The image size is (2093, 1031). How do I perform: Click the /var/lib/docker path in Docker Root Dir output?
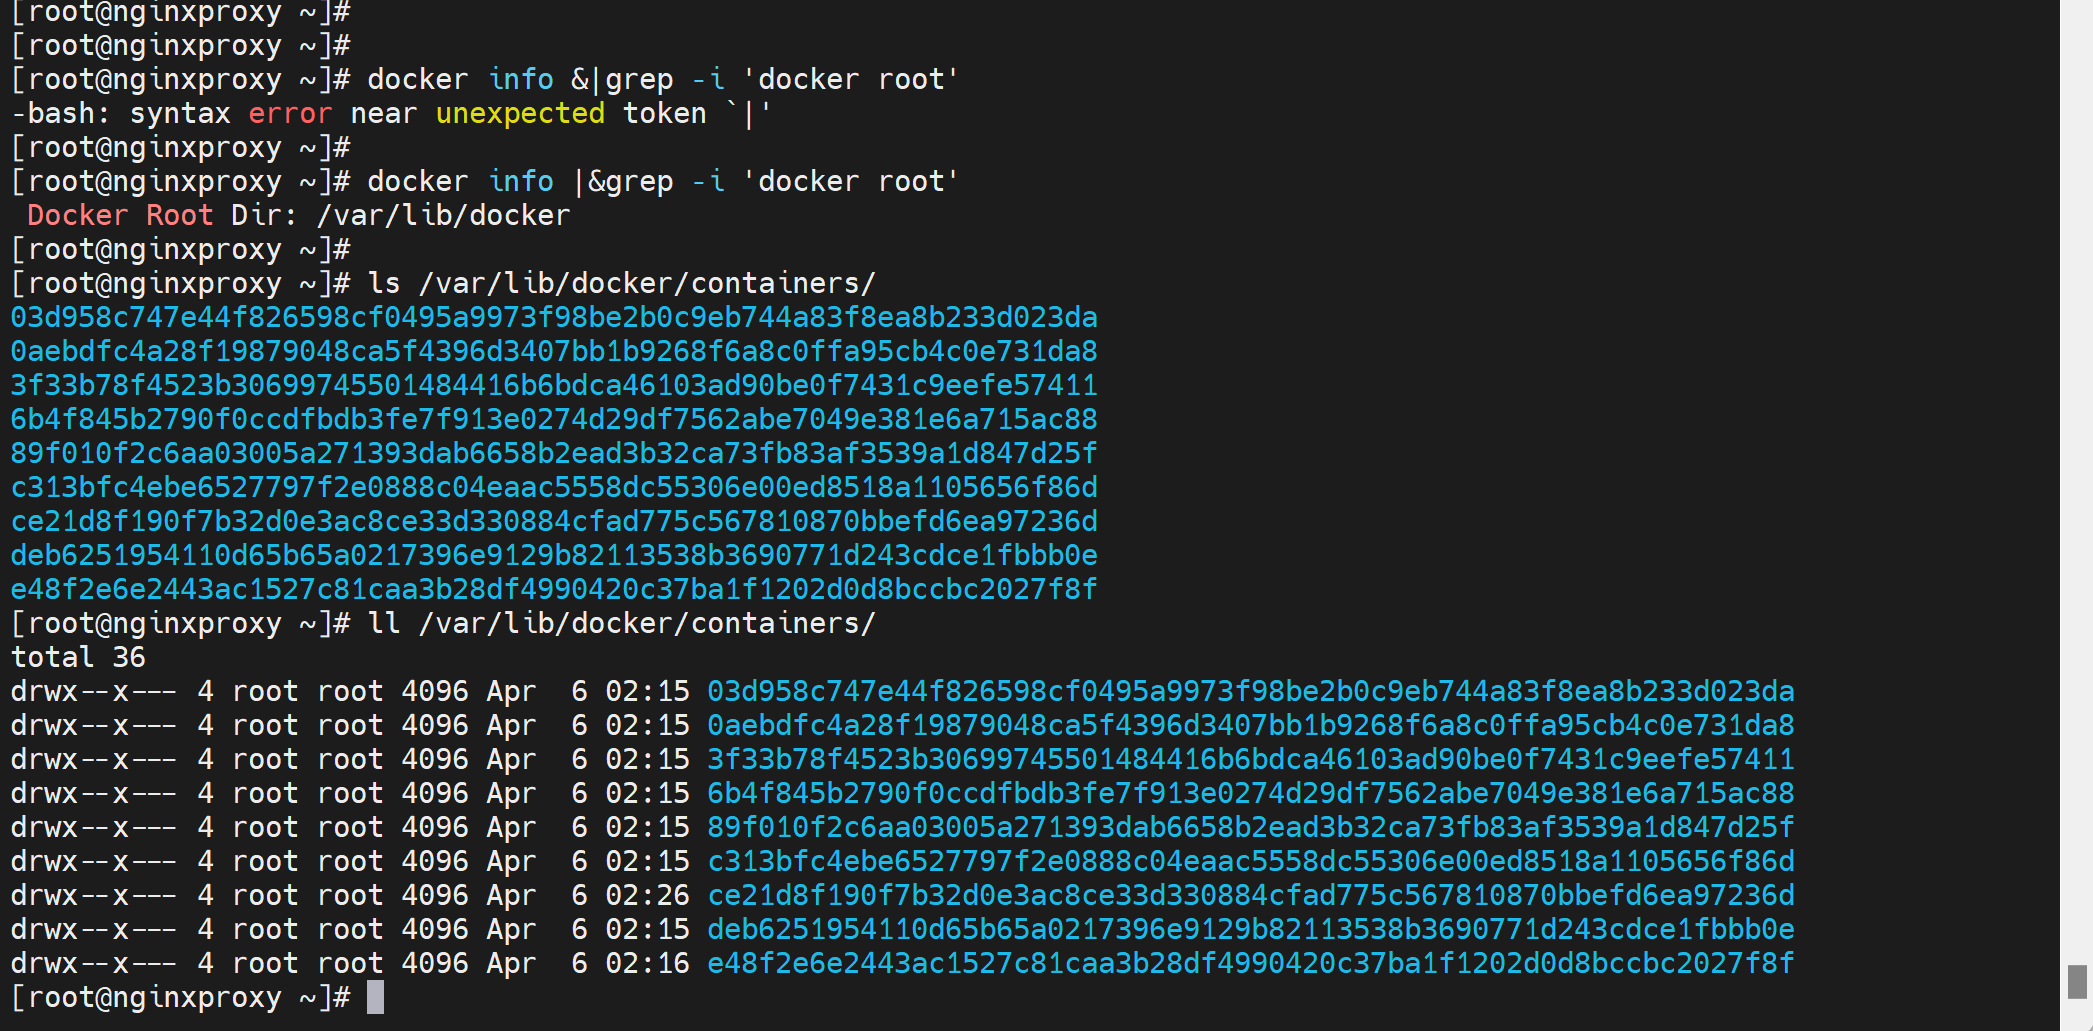[443, 215]
